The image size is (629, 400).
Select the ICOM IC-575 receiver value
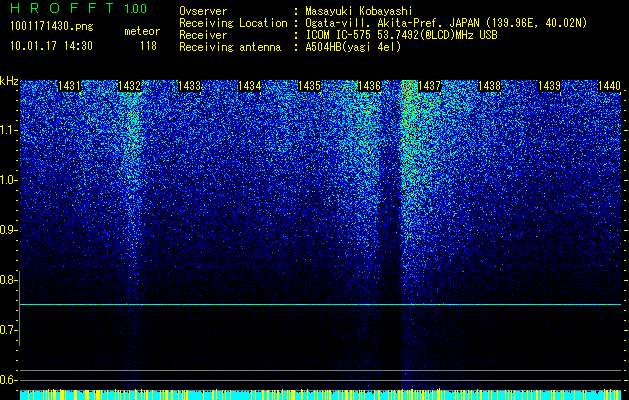tap(401, 35)
